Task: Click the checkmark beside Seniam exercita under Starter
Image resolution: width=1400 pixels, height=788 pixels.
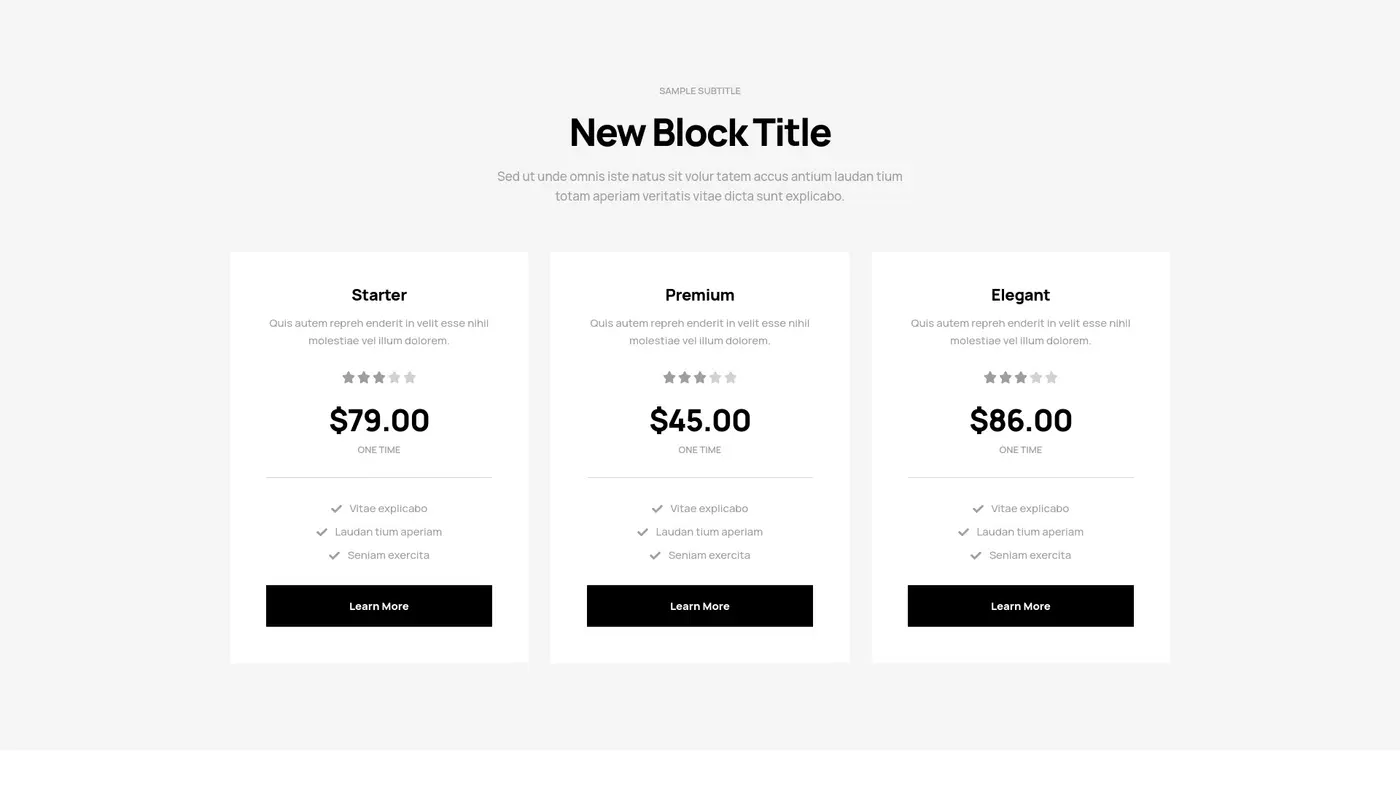Action: [333, 554]
